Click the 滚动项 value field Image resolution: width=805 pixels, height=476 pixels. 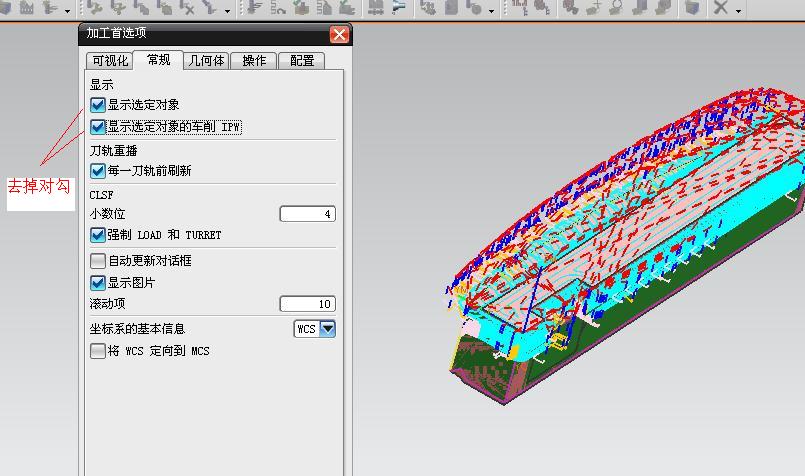(x=308, y=304)
